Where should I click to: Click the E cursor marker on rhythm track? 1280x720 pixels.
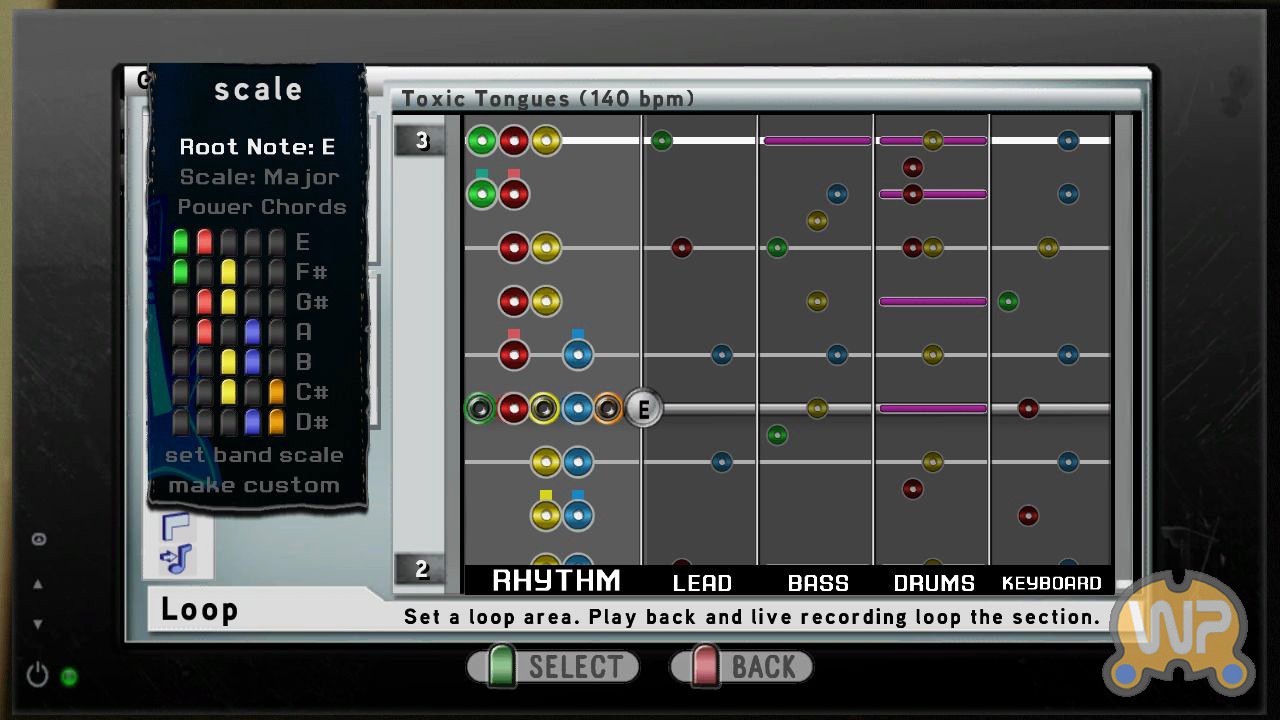tap(644, 408)
